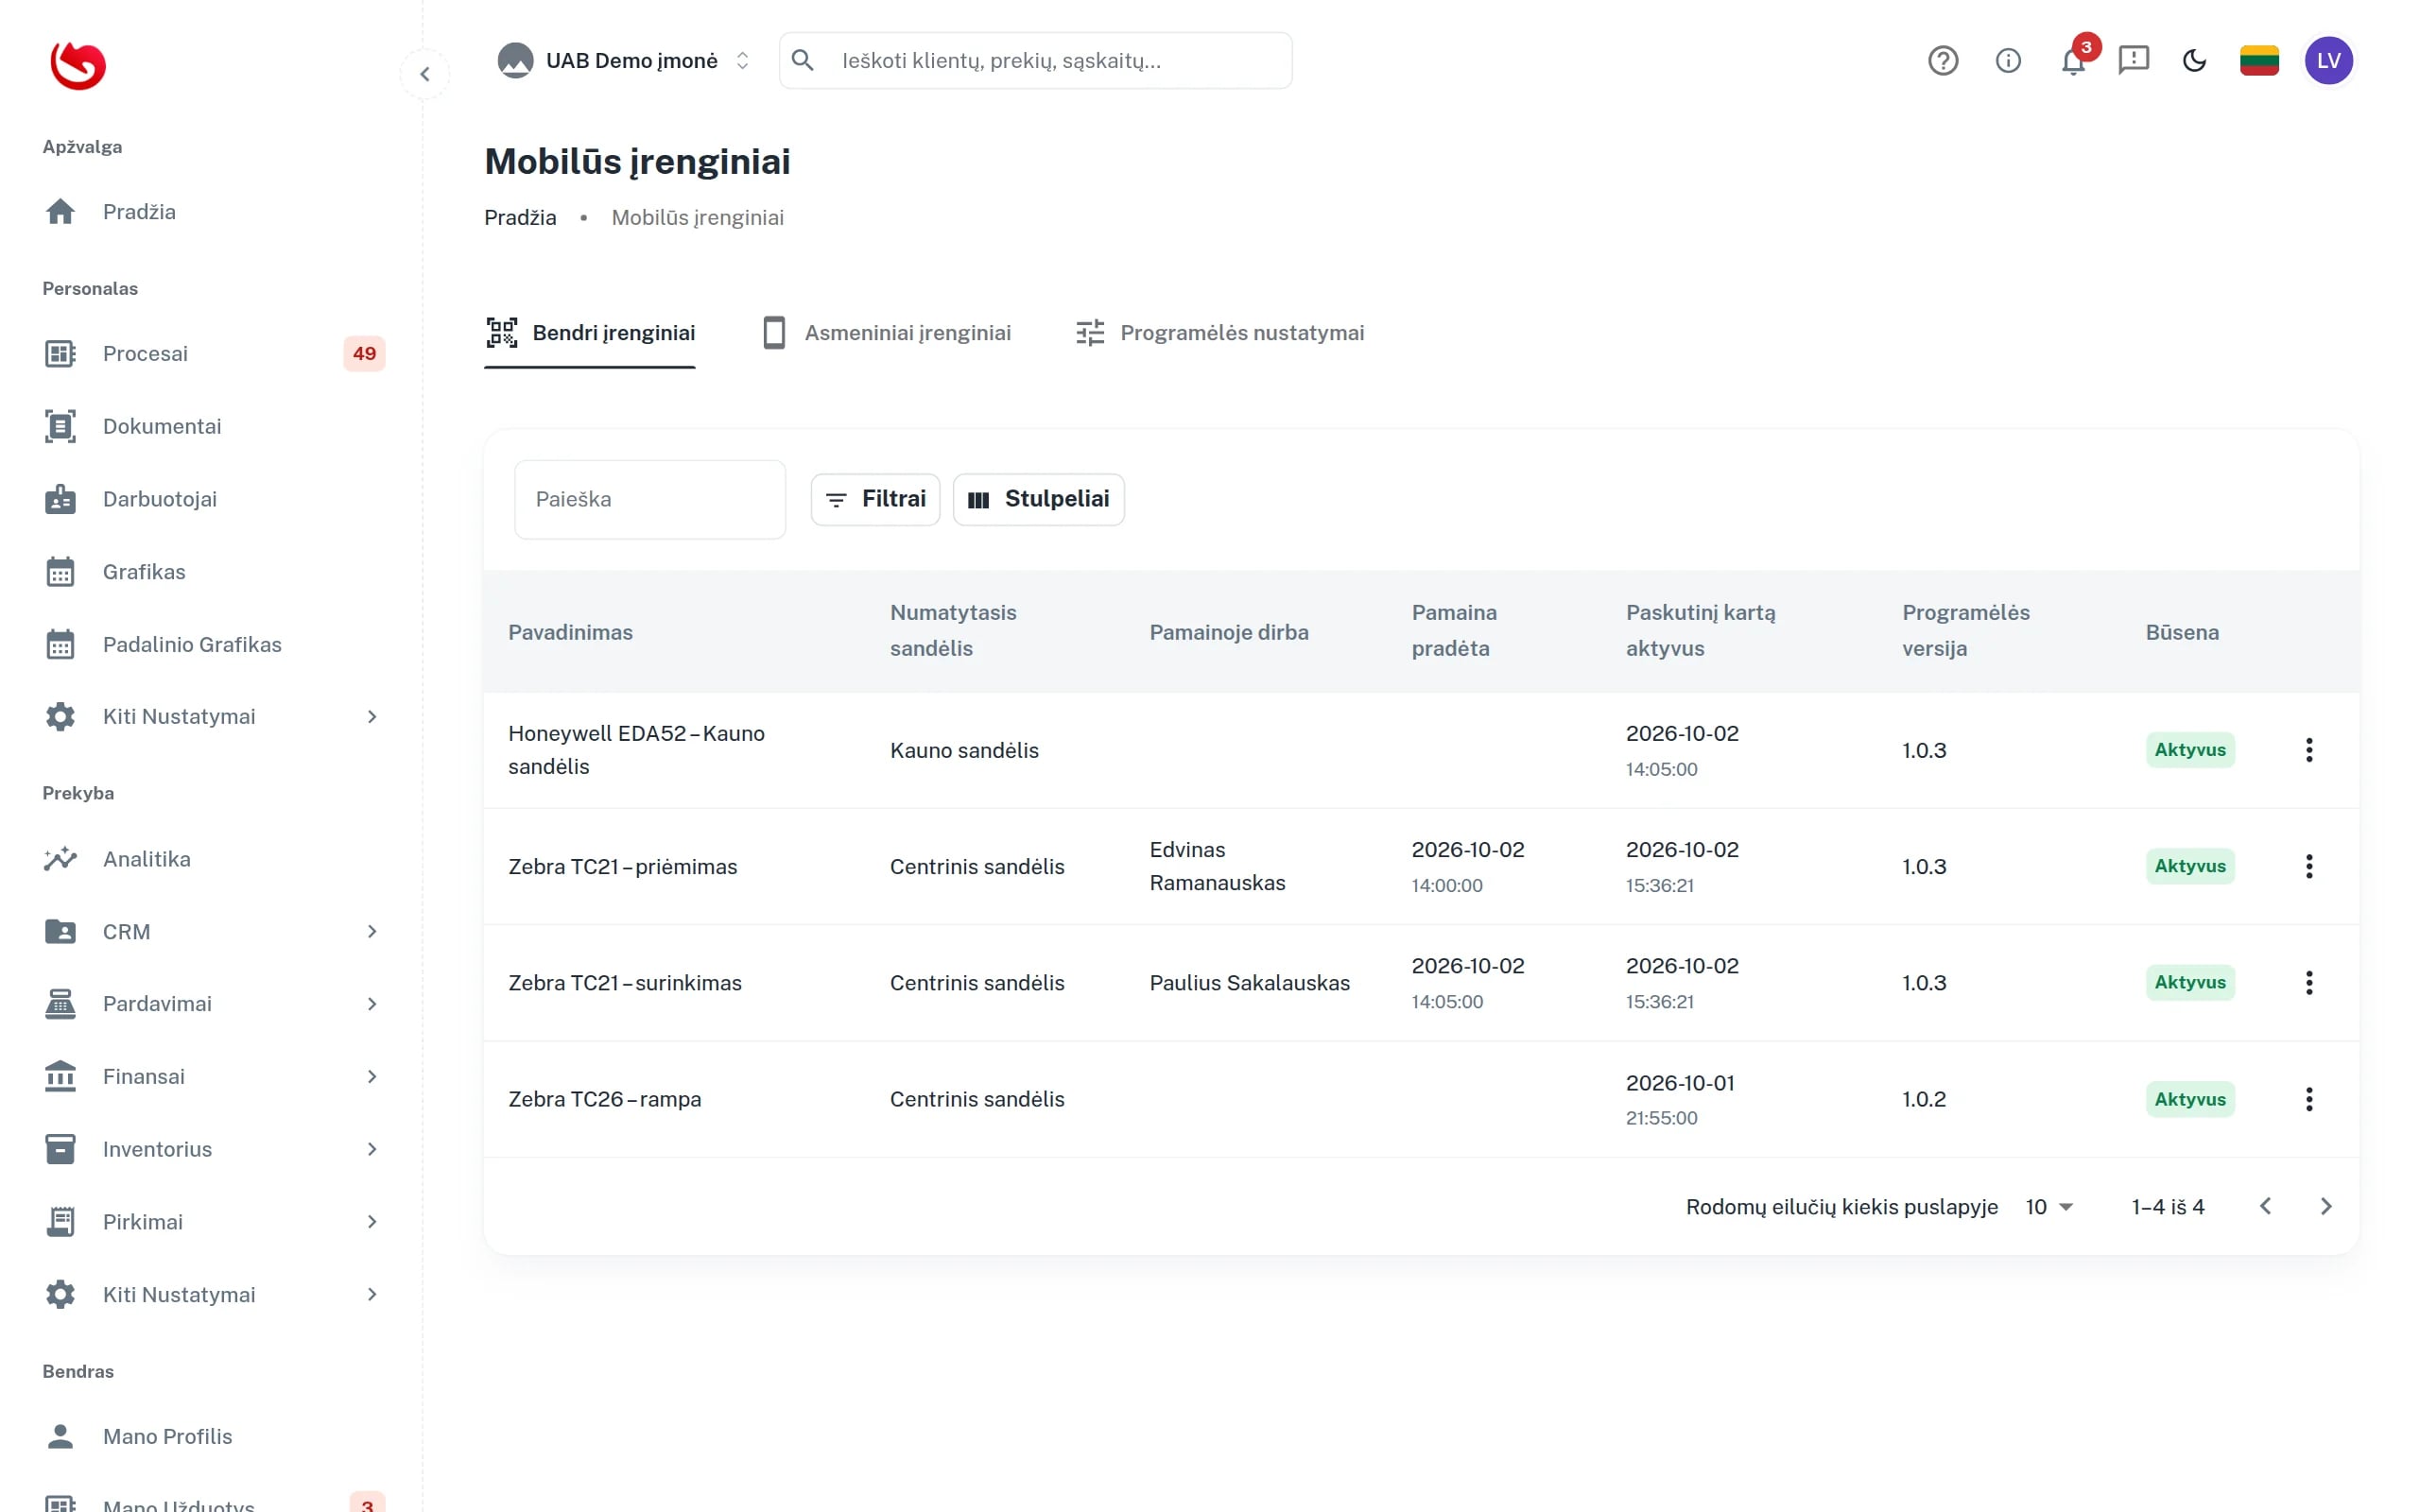Click the red app logo
The image size is (2420, 1512).
coord(78,66)
